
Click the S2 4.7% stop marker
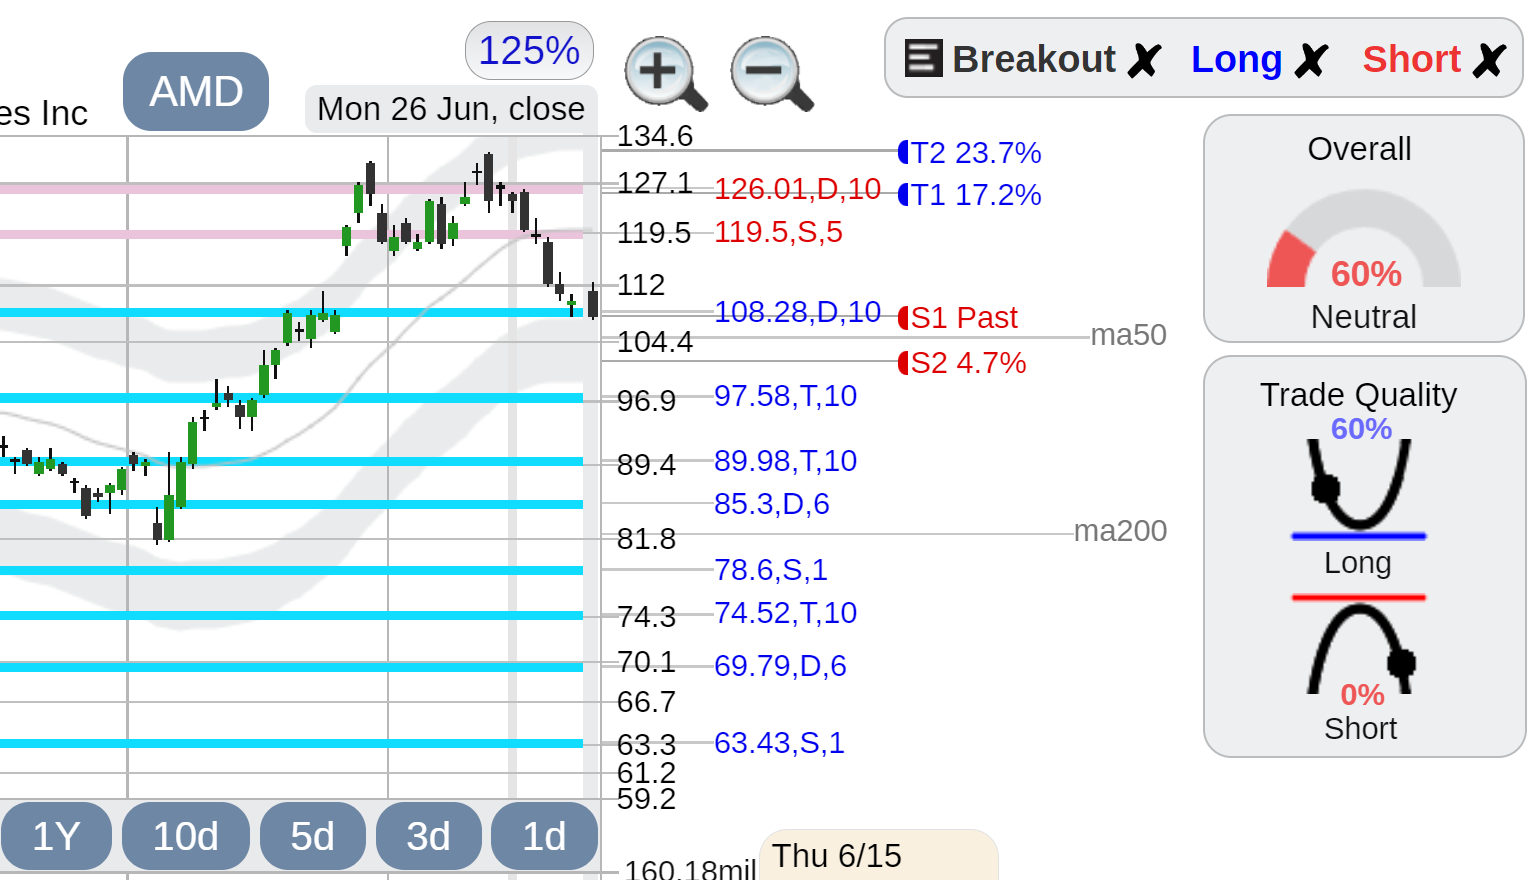click(x=962, y=363)
